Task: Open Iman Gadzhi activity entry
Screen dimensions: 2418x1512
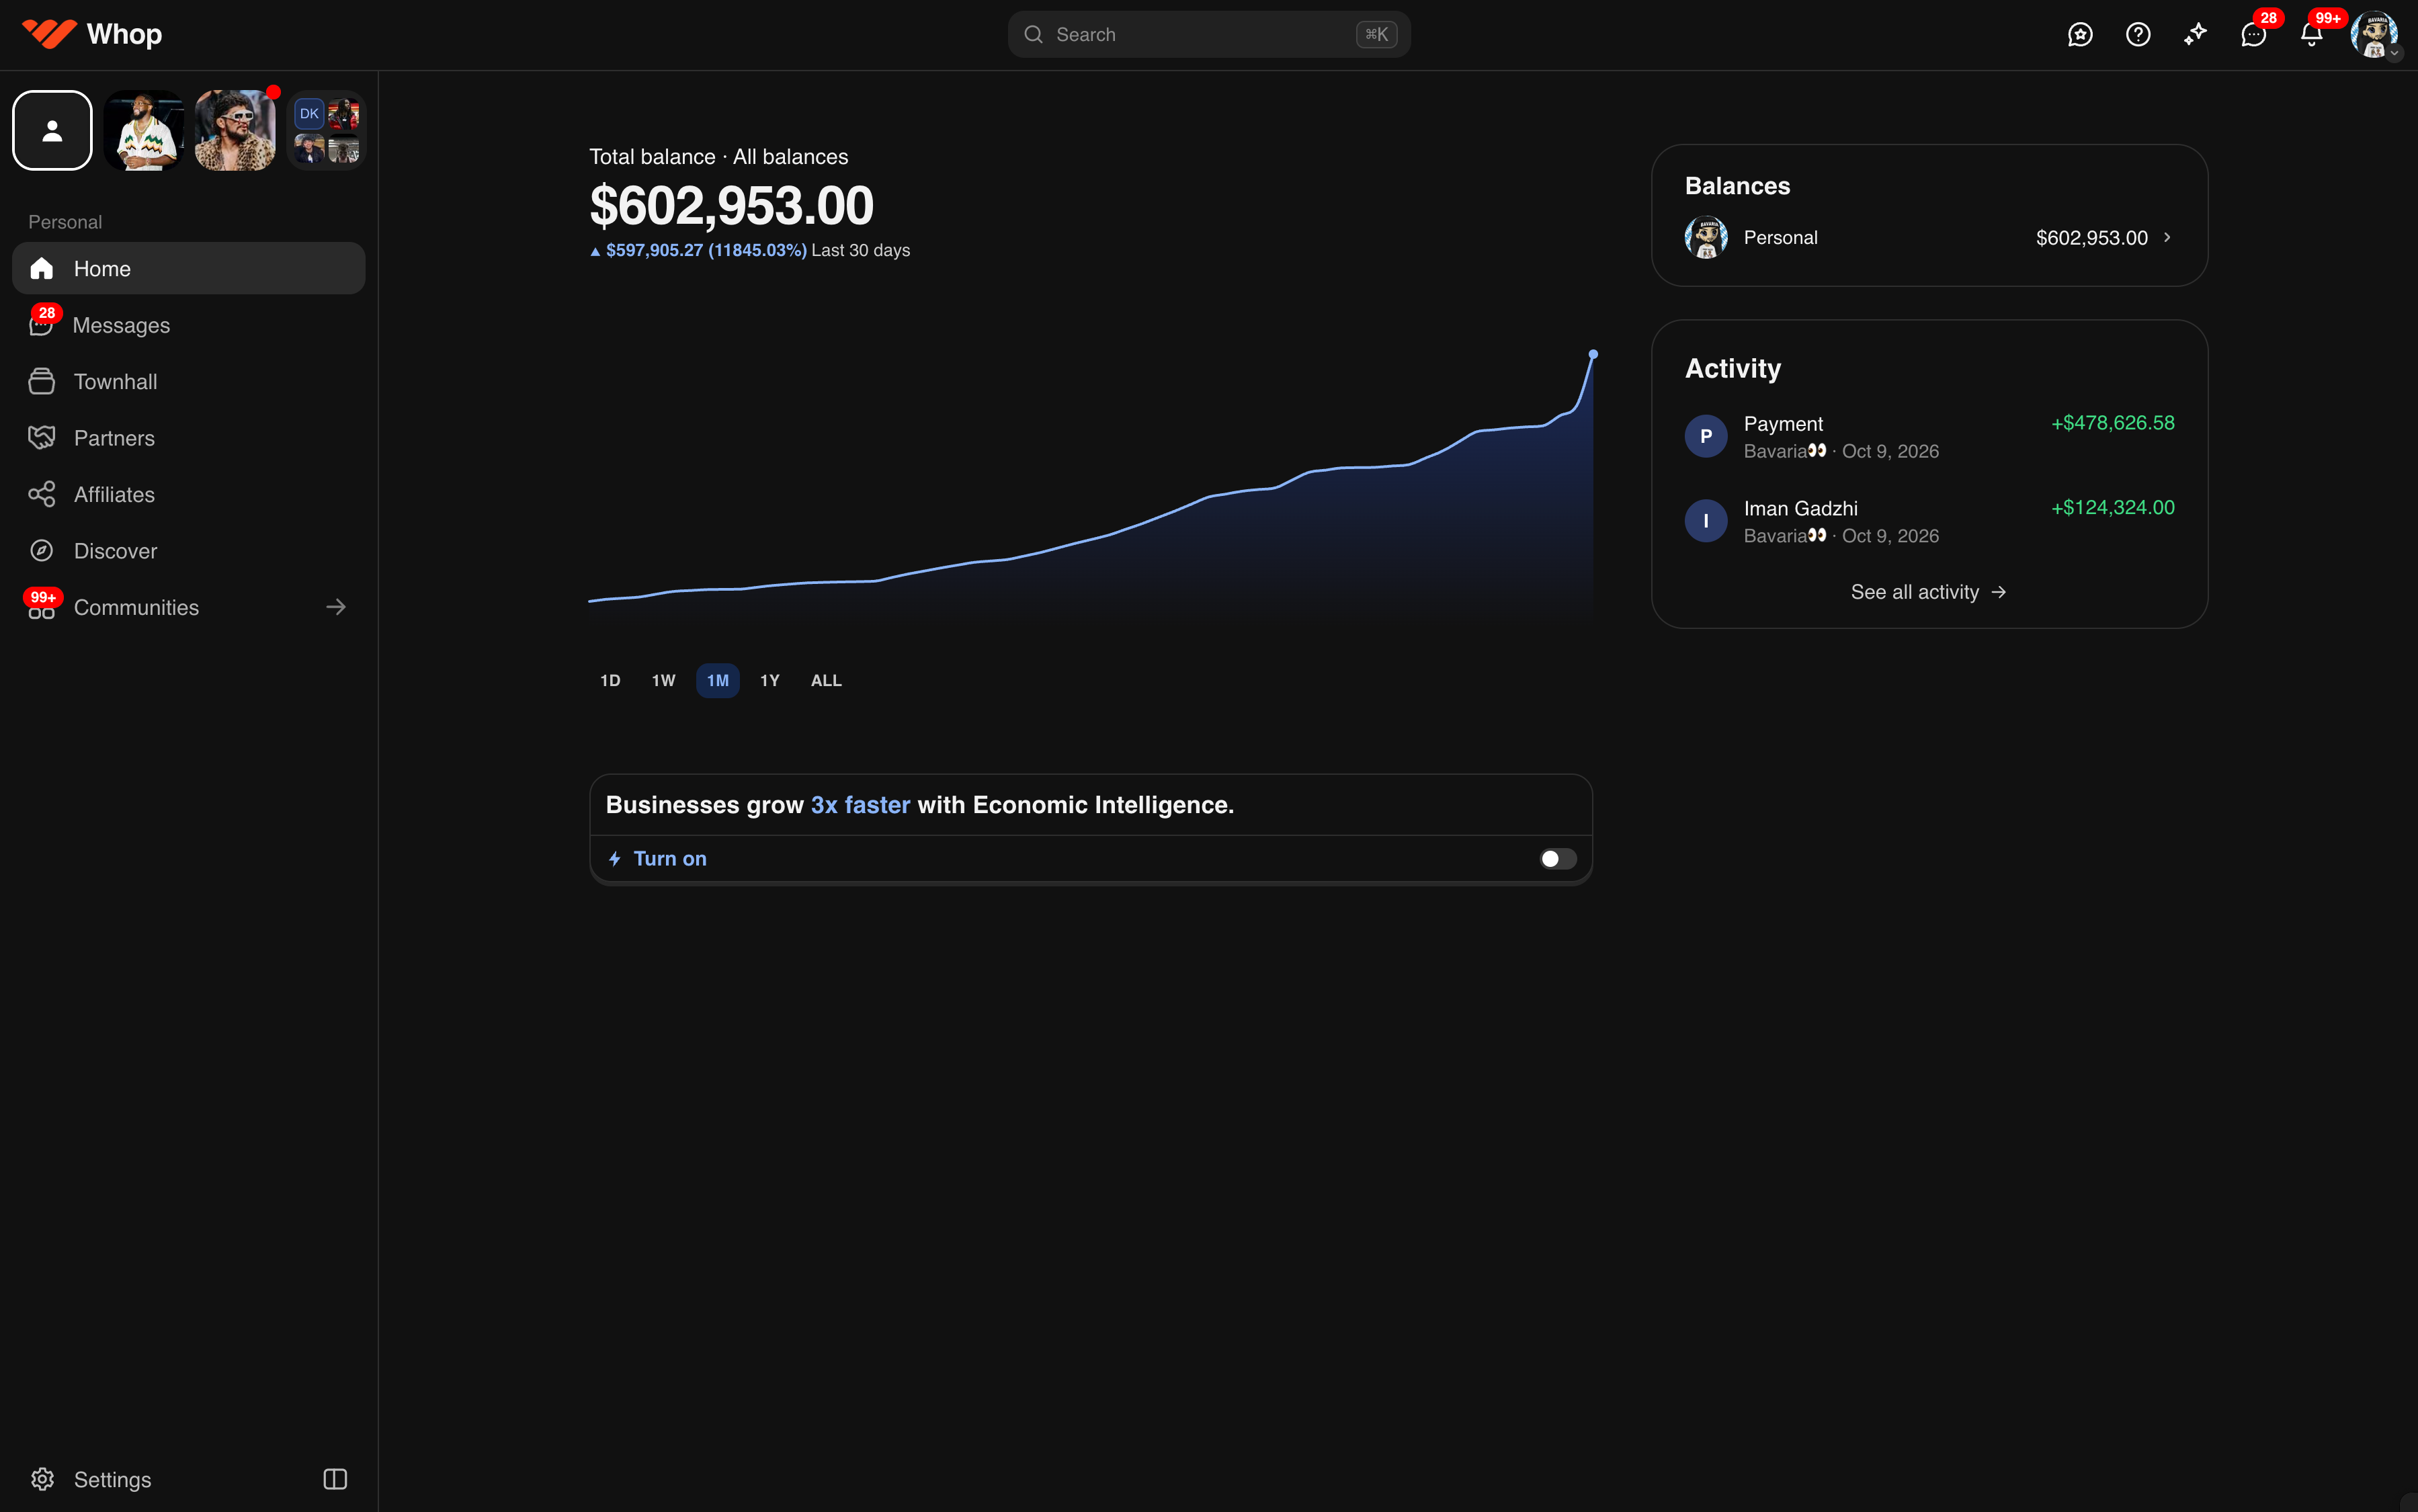Action: click(x=1929, y=521)
